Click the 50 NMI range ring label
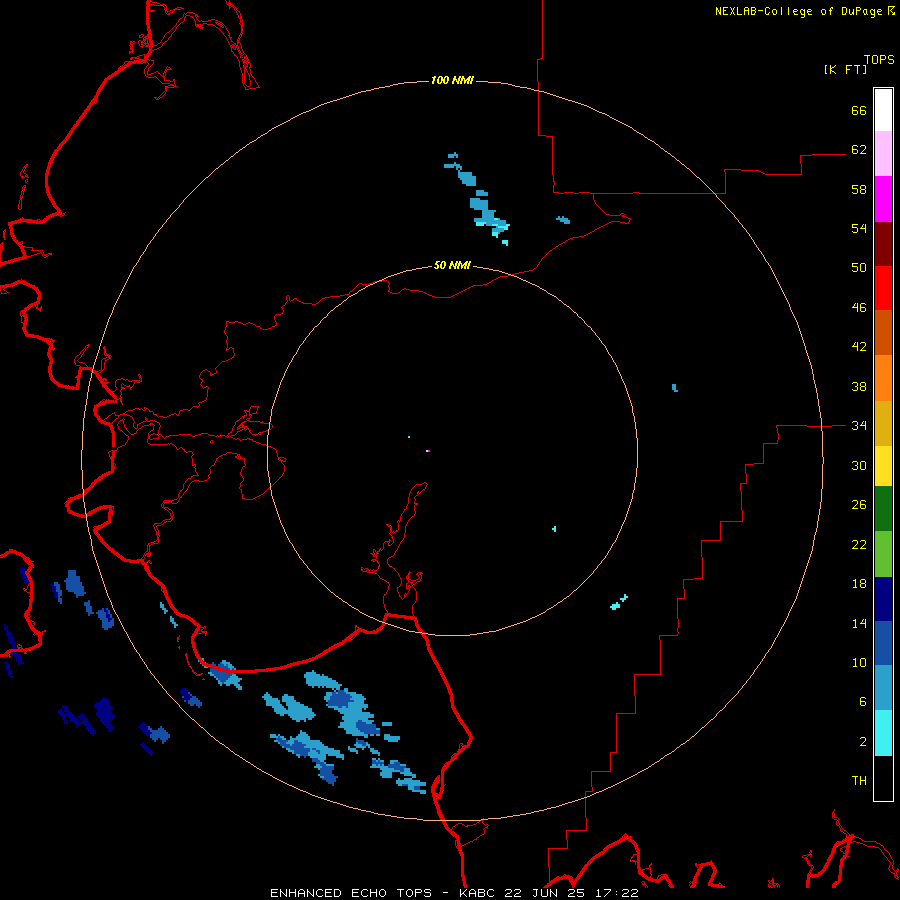 point(452,265)
